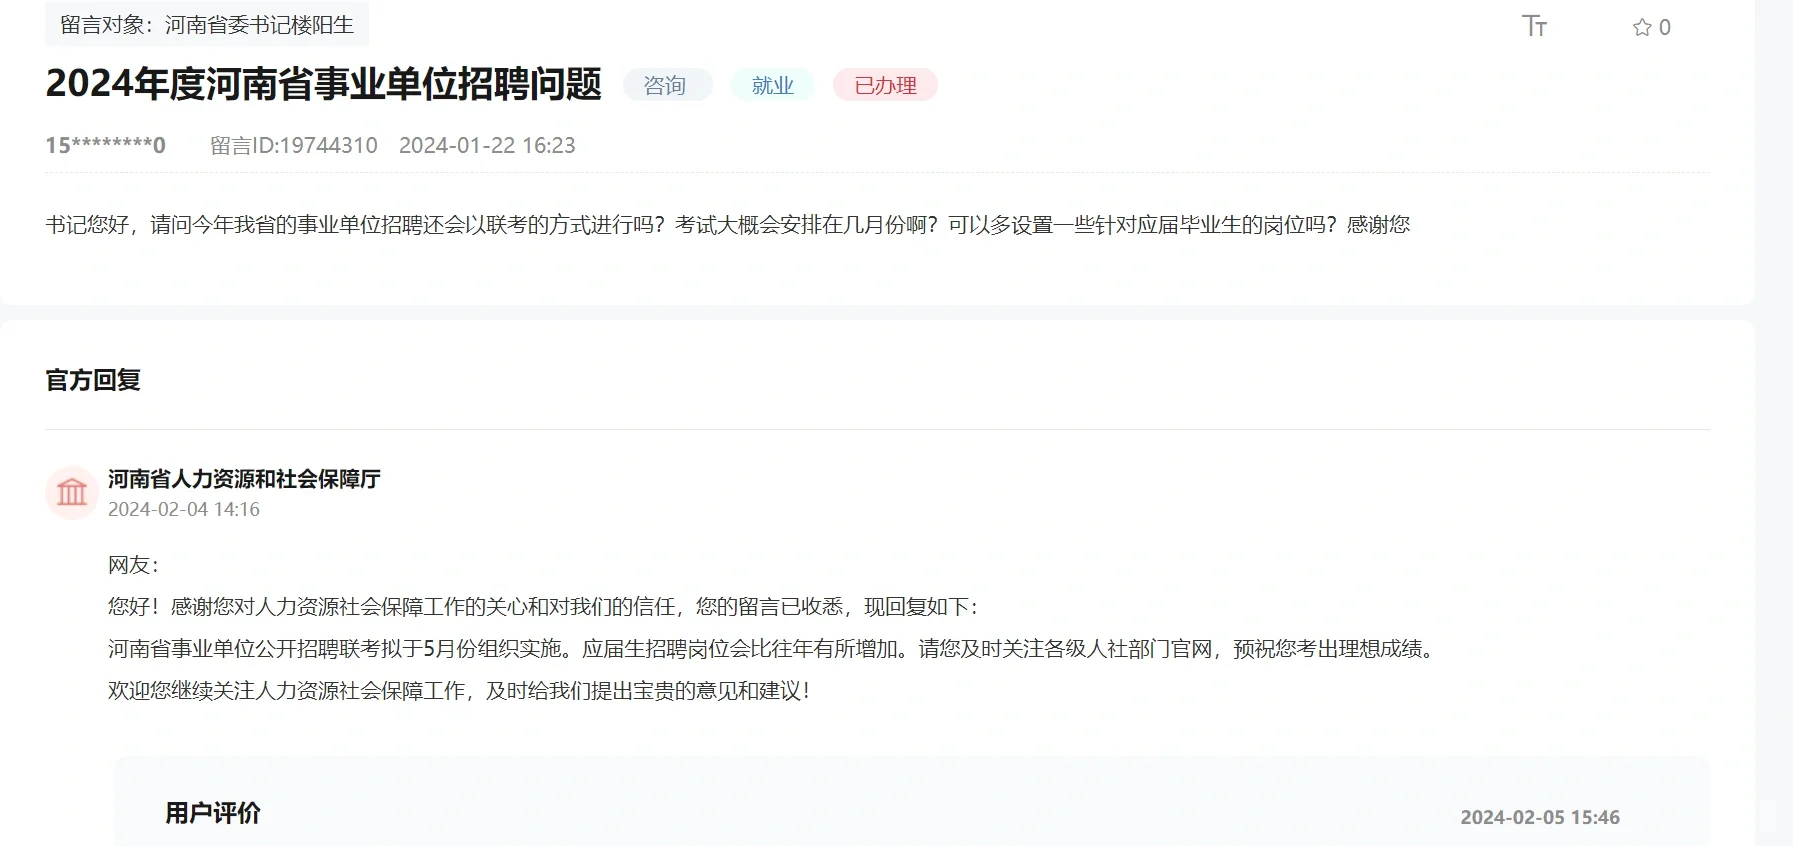Click the masked username 15*********0

click(106, 145)
